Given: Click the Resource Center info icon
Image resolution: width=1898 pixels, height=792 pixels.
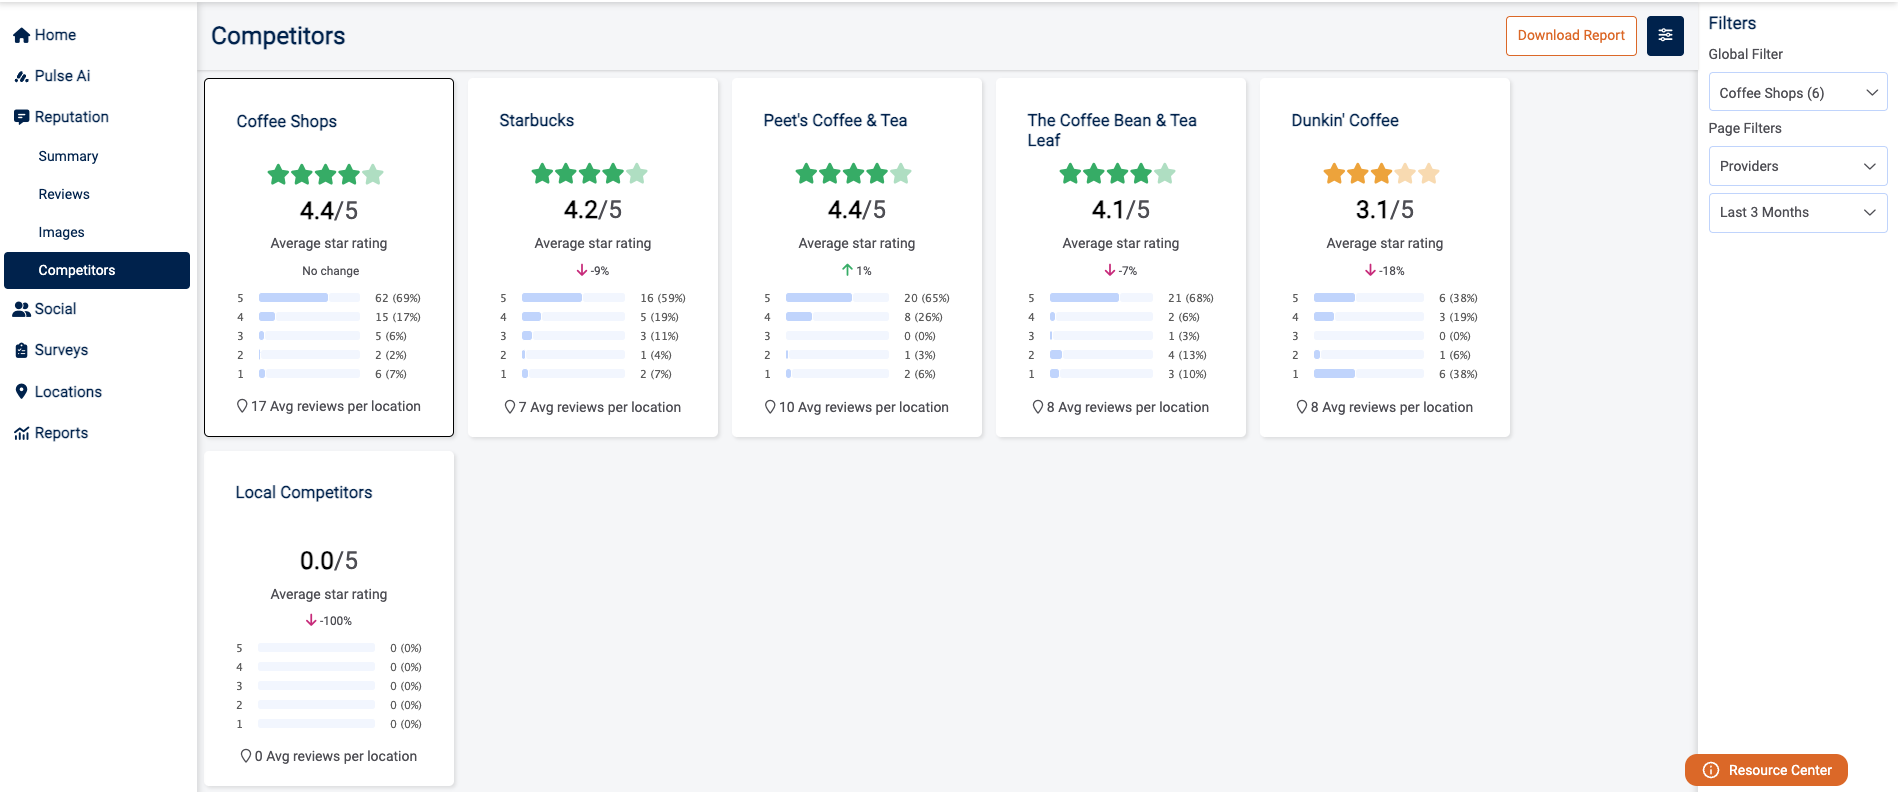Looking at the screenshot, I should (1711, 770).
